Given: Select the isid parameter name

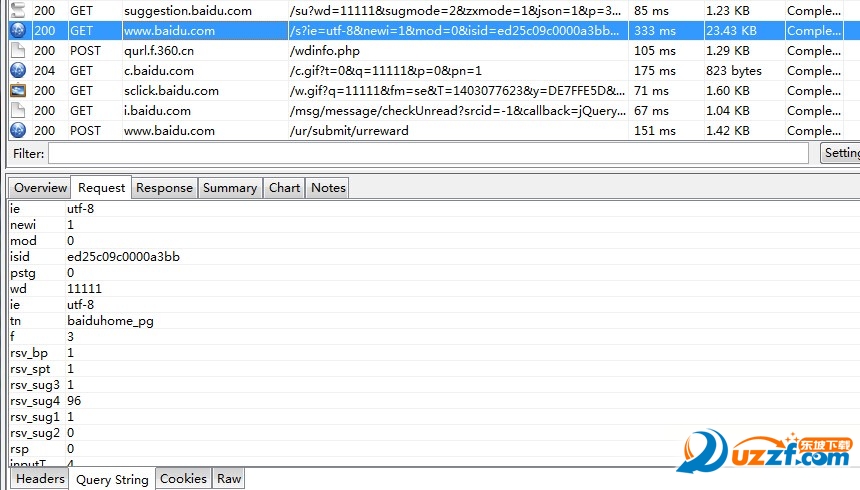Looking at the screenshot, I should [20, 256].
